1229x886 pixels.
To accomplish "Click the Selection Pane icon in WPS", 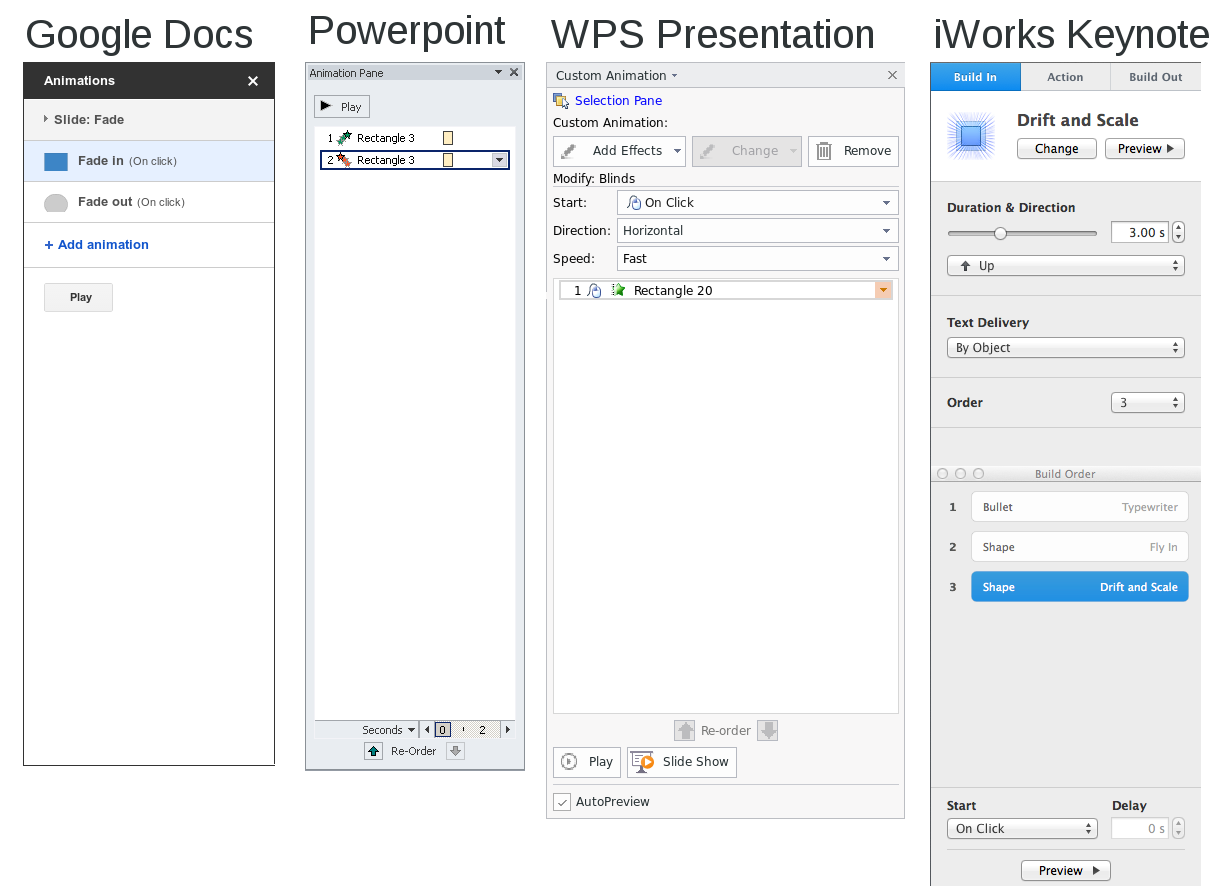I will coord(561,100).
